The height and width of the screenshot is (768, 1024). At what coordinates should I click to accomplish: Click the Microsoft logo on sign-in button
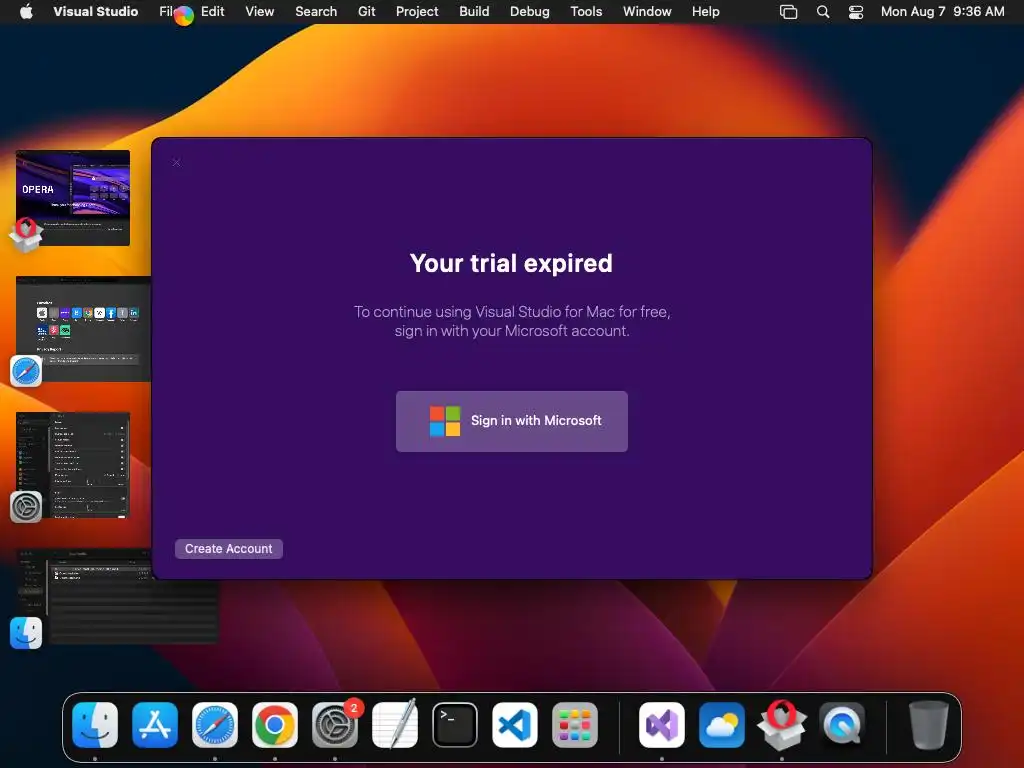445,421
